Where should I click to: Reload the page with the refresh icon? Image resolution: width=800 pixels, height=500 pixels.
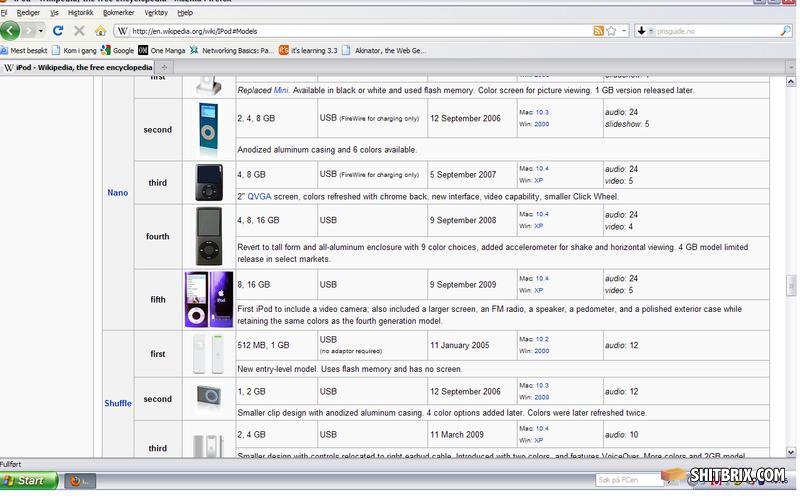click(x=58, y=31)
